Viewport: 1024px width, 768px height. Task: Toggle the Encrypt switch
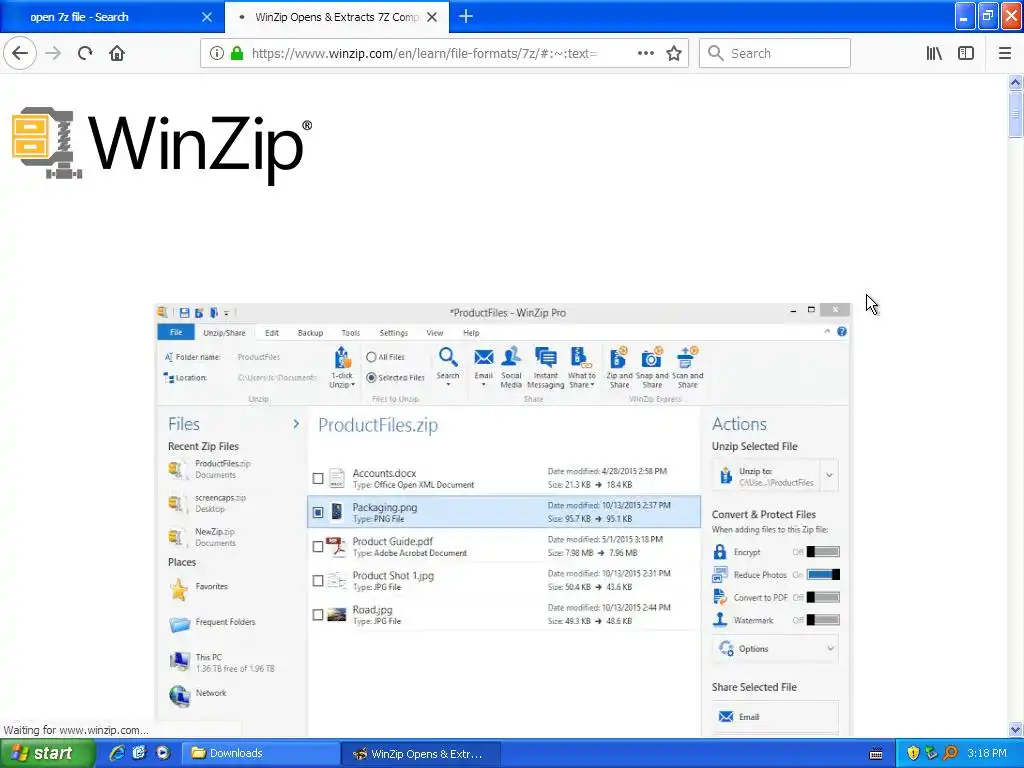coord(823,552)
